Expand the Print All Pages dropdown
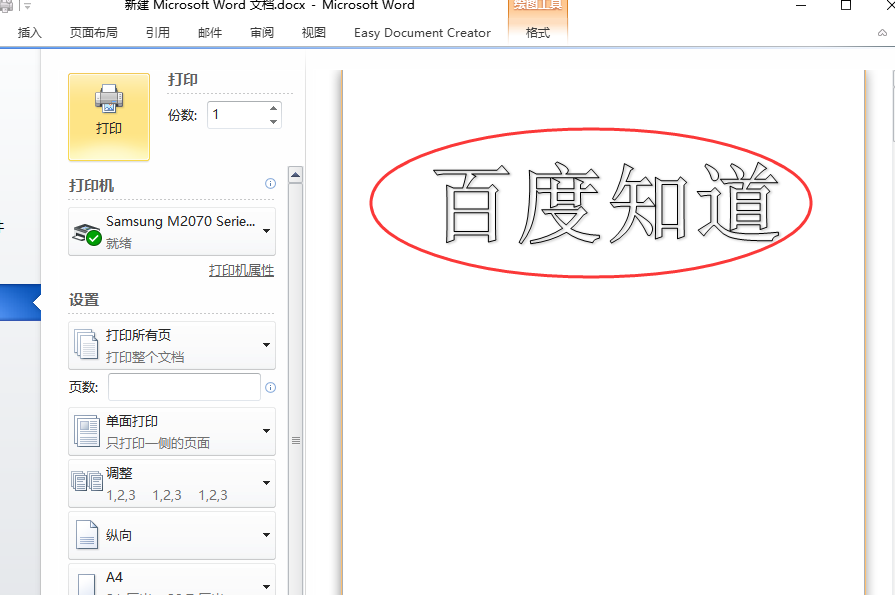 tap(172, 345)
